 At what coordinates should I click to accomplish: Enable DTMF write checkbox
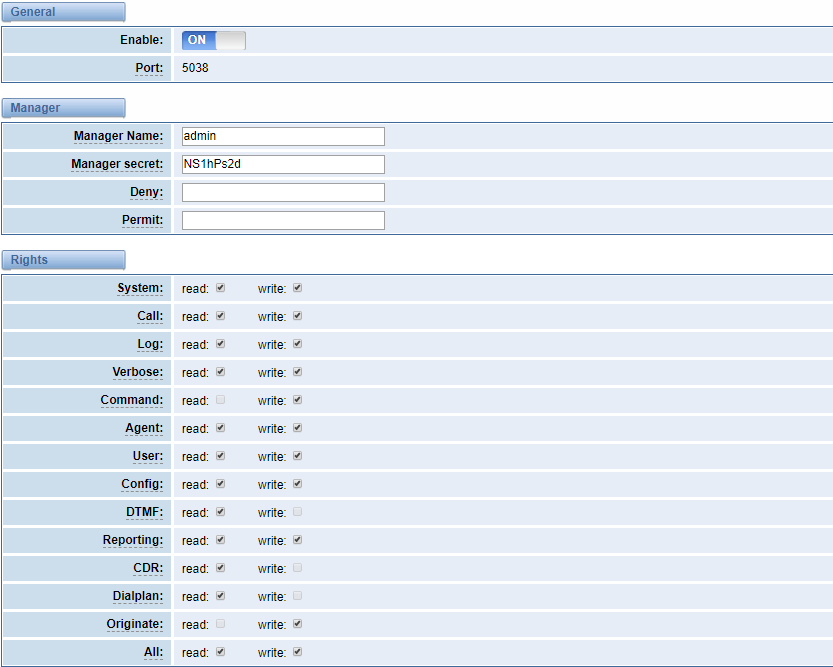point(298,512)
